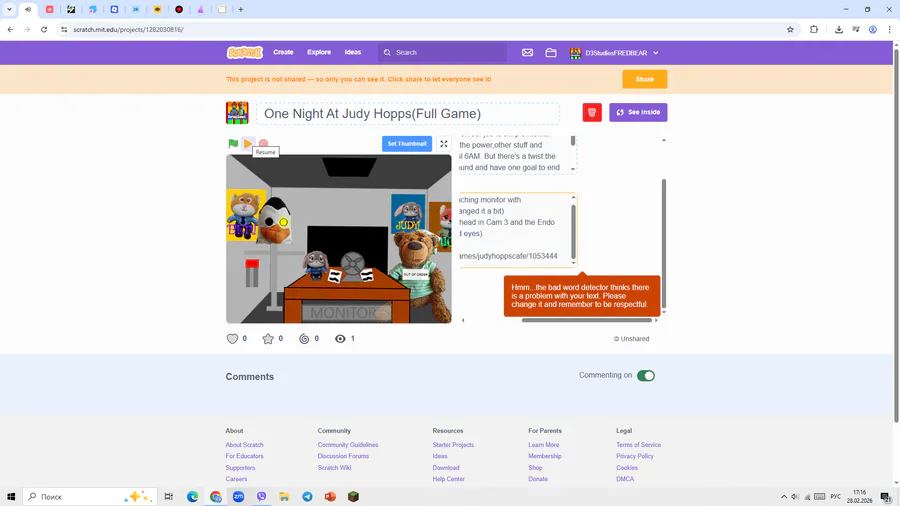
Task: Open a new browser tab
Action: pos(241,9)
